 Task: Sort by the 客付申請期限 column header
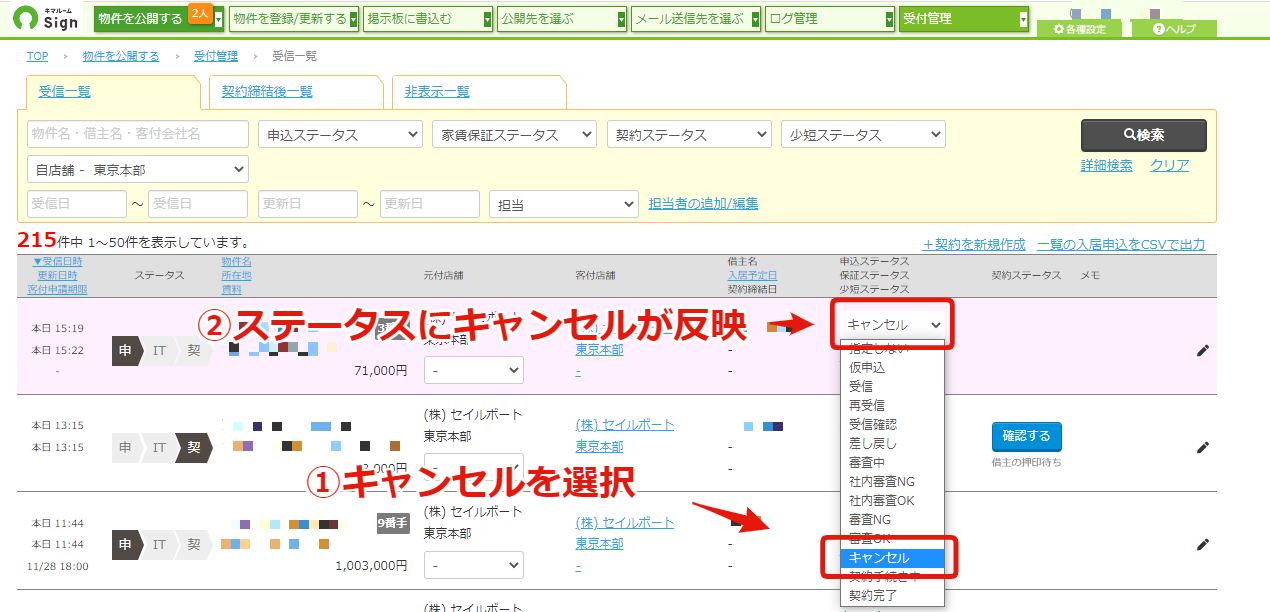57,289
